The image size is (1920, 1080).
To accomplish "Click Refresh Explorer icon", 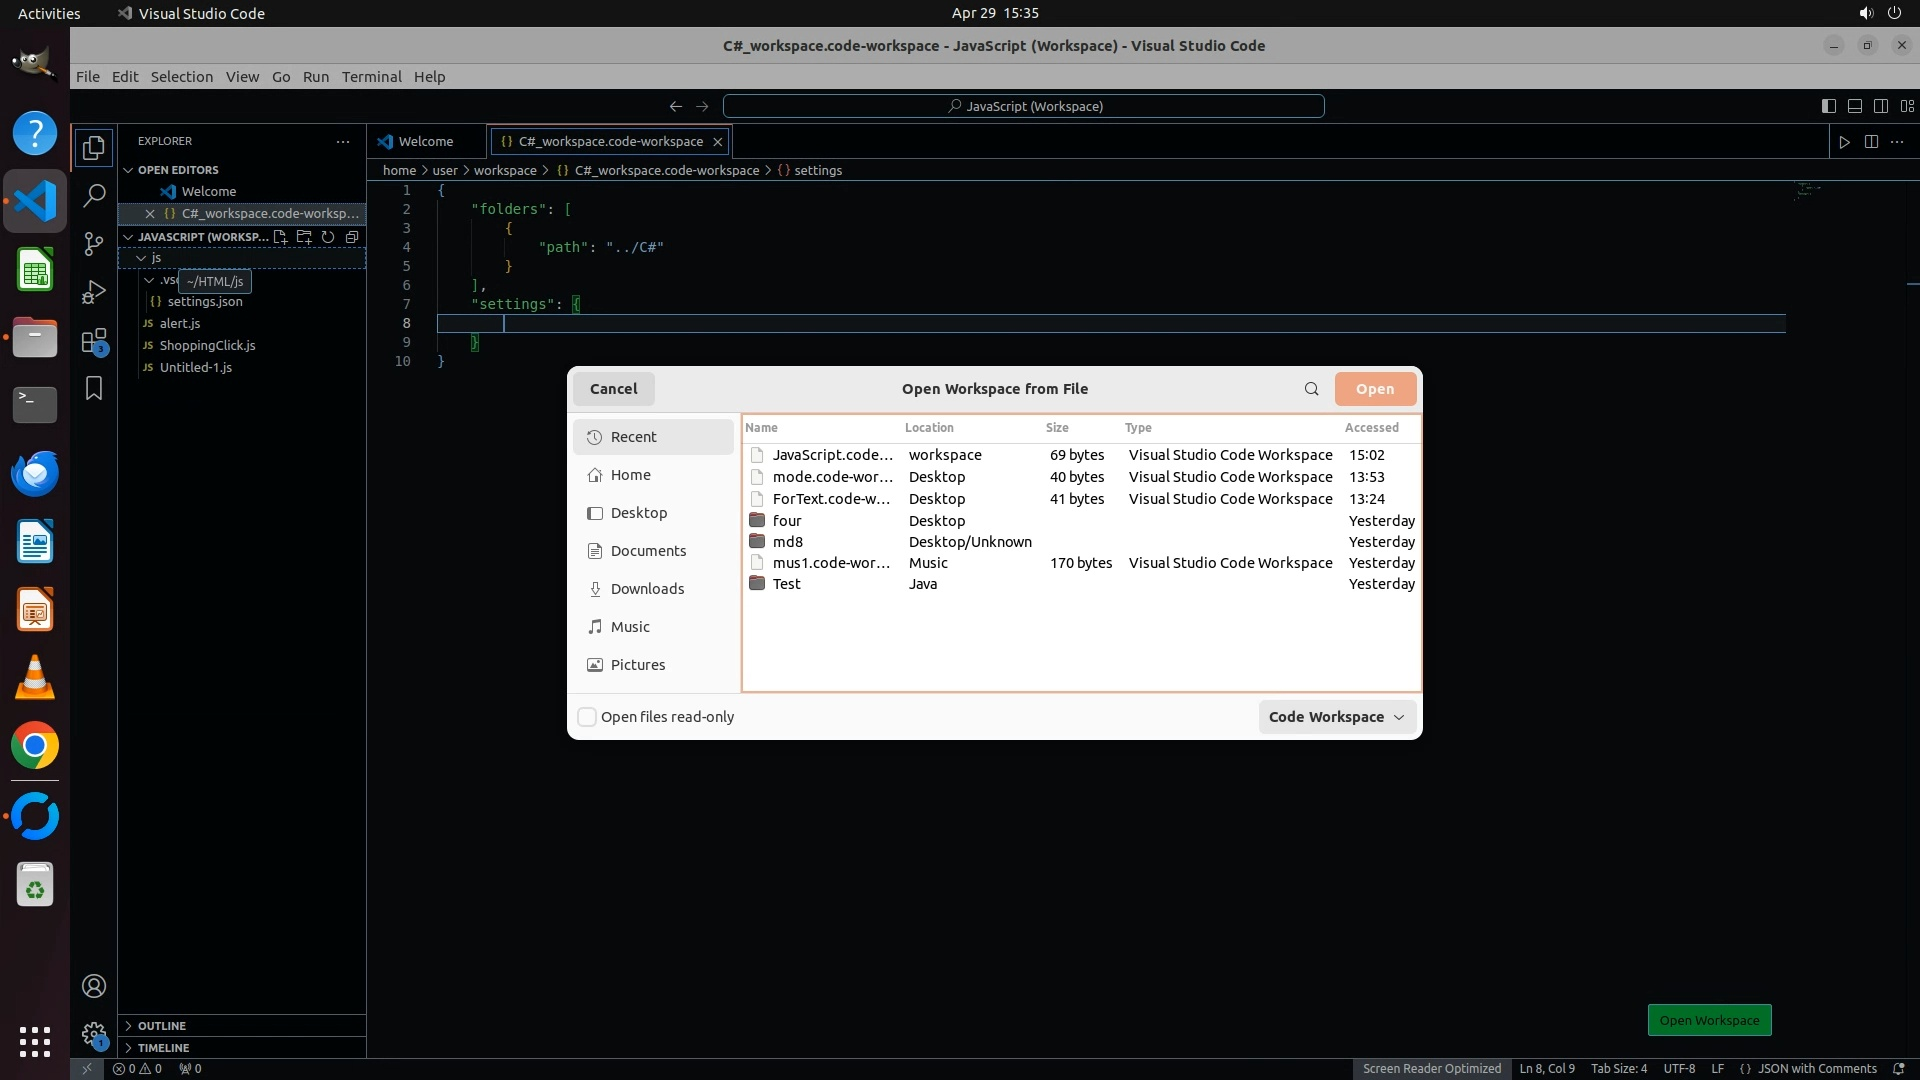I will tap(328, 237).
